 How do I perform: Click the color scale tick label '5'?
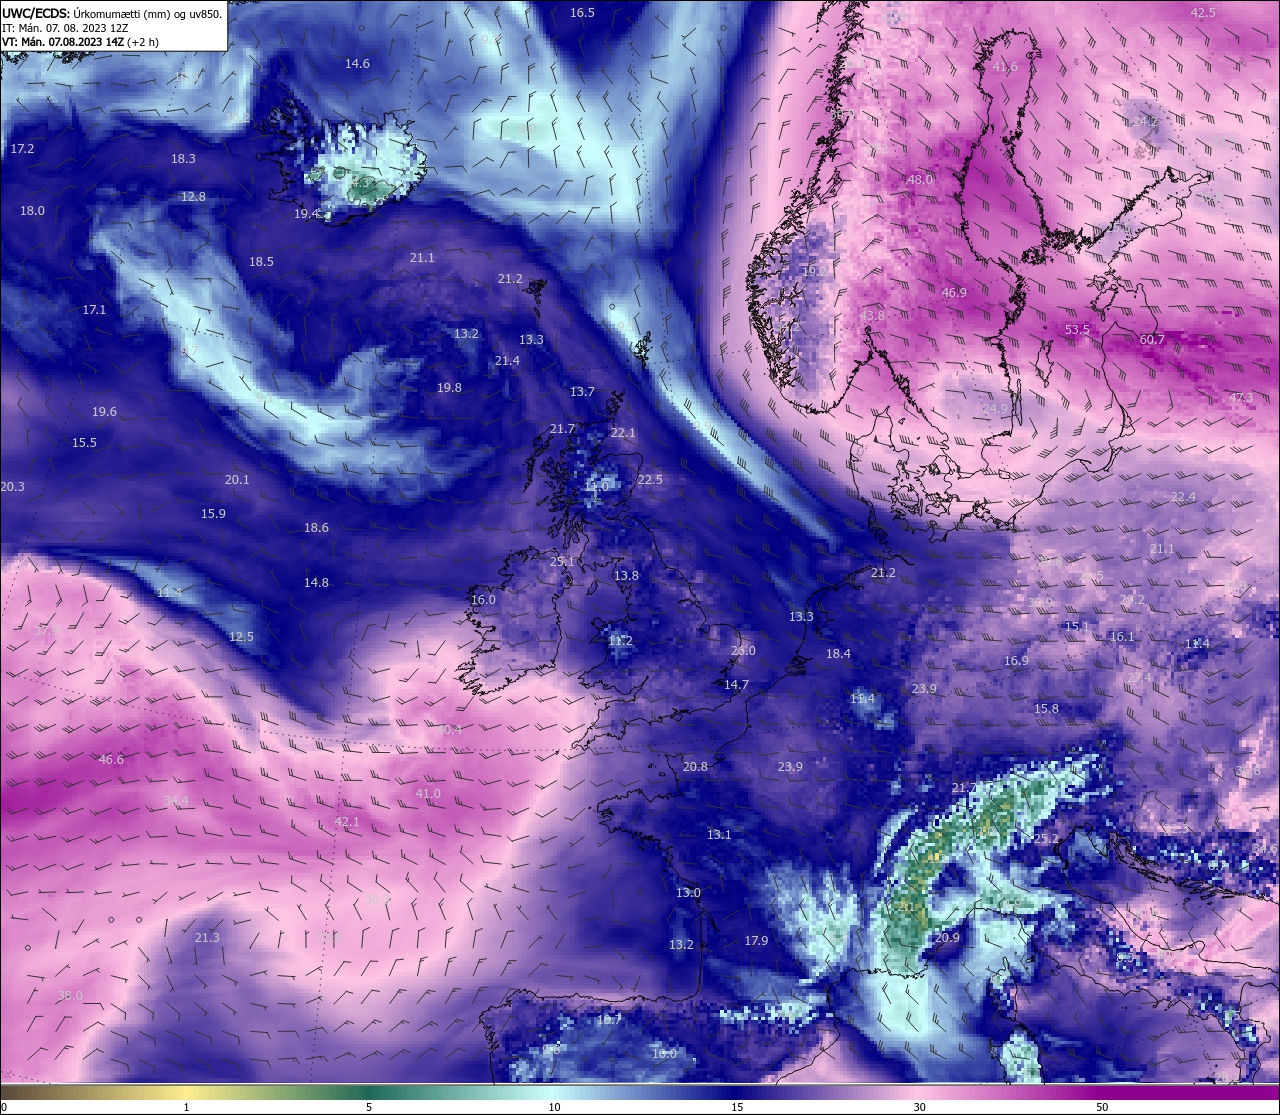(369, 1107)
